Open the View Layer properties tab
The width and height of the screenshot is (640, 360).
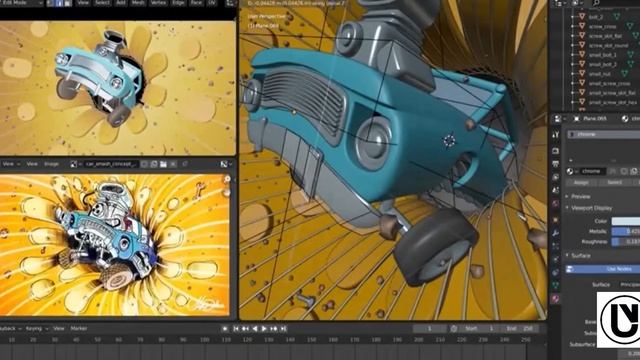(556, 178)
